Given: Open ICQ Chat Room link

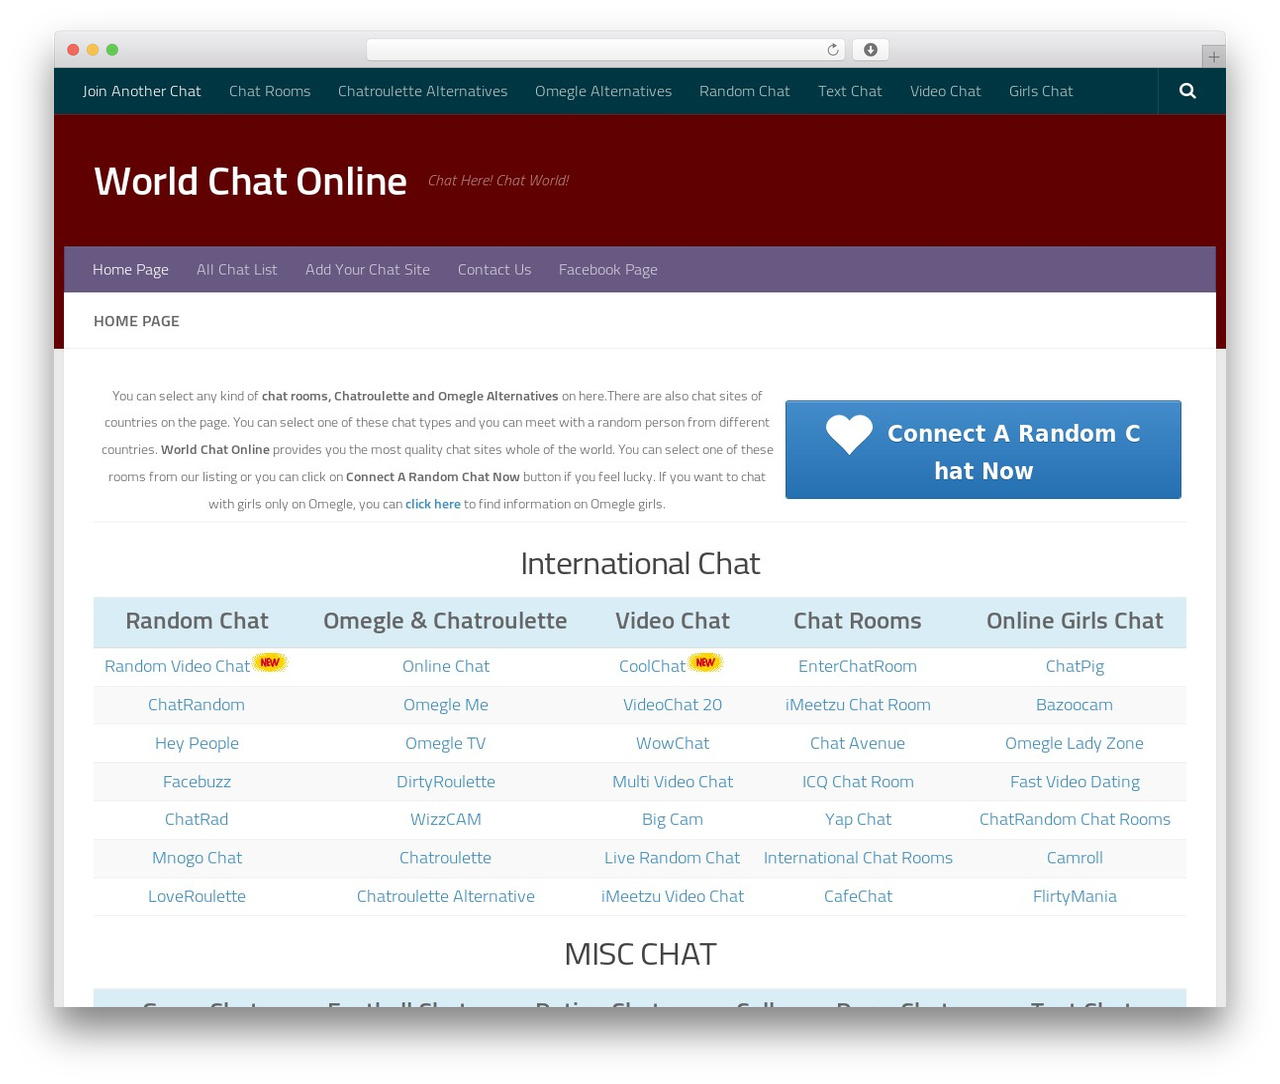Looking at the screenshot, I should 857,782.
